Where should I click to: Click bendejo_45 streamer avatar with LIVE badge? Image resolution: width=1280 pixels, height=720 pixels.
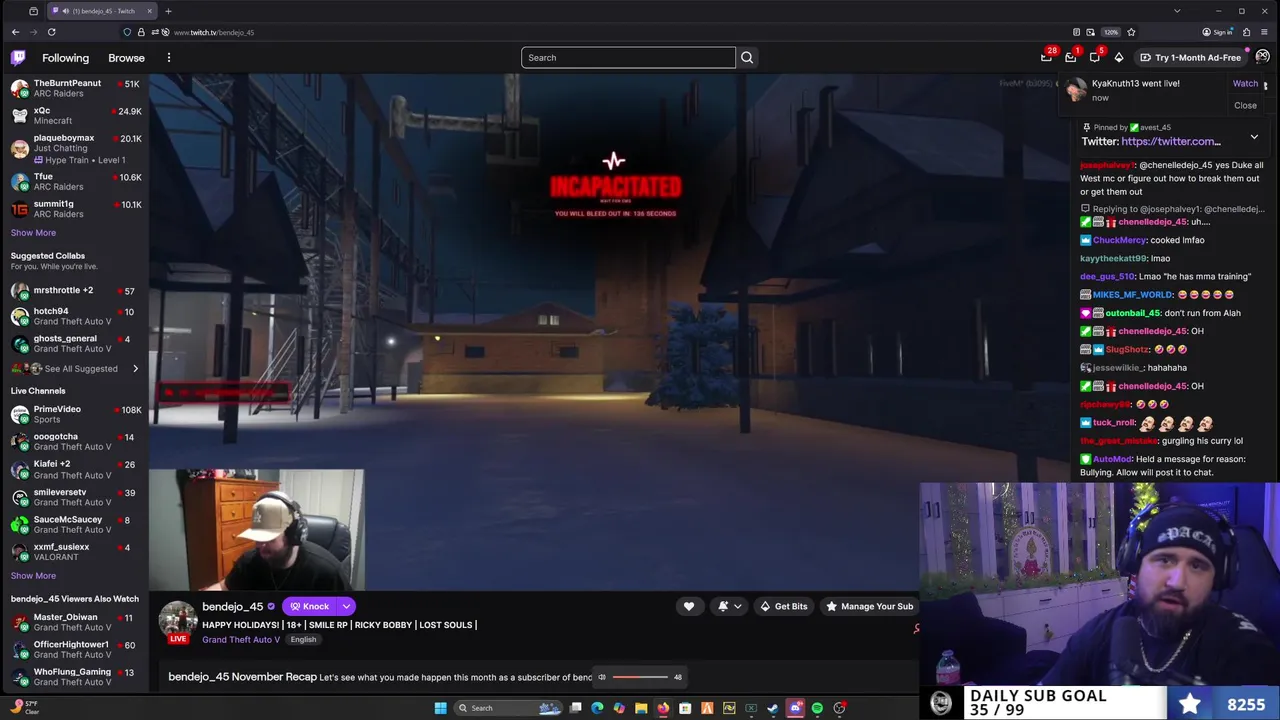(x=178, y=621)
